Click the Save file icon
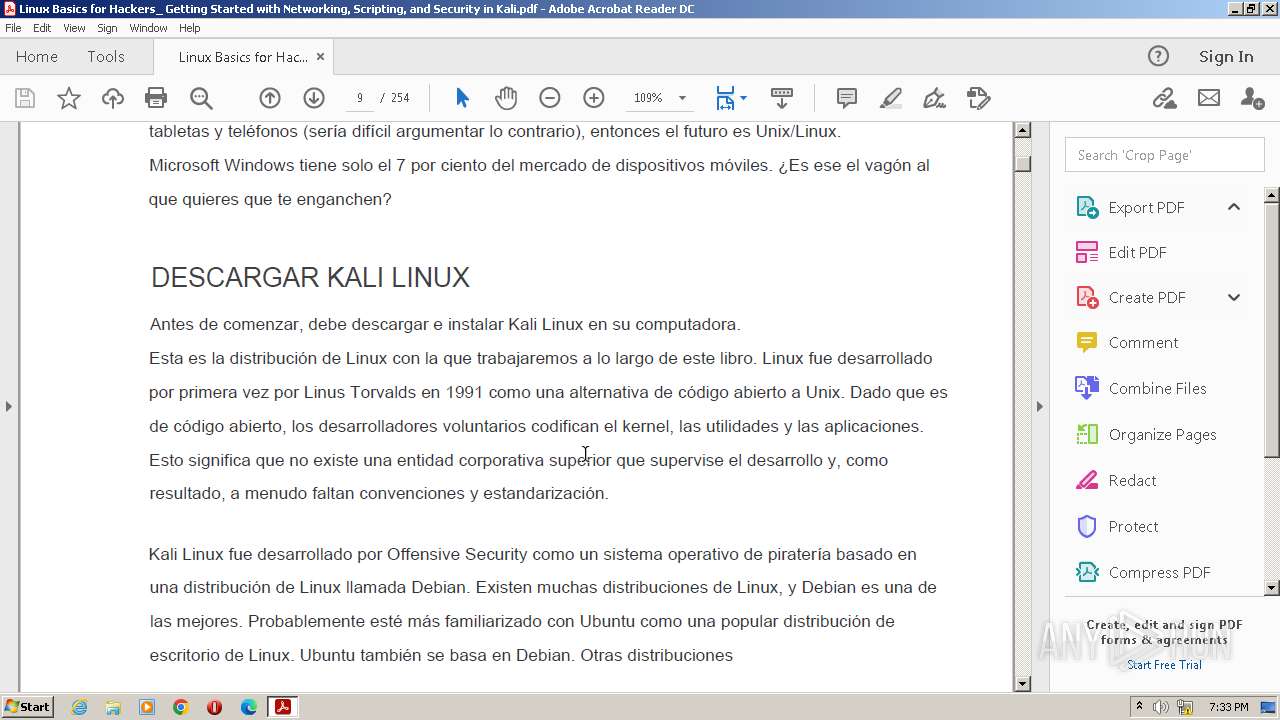This screenshot has height=720, width=1280. (25, 98)
